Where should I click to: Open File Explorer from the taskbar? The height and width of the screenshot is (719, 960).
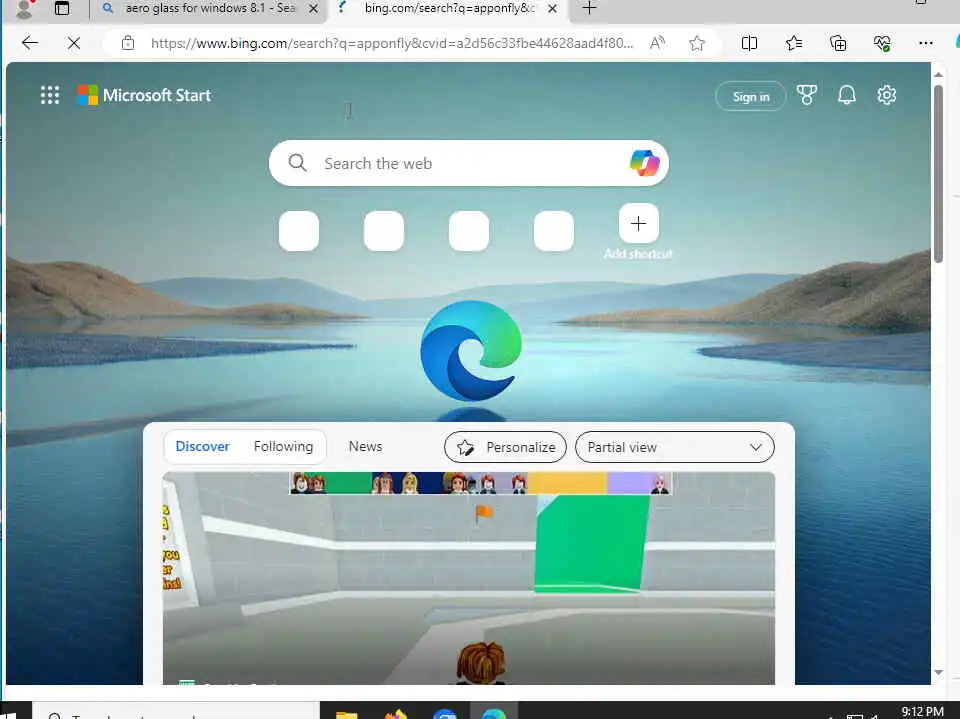pos(347,714)
